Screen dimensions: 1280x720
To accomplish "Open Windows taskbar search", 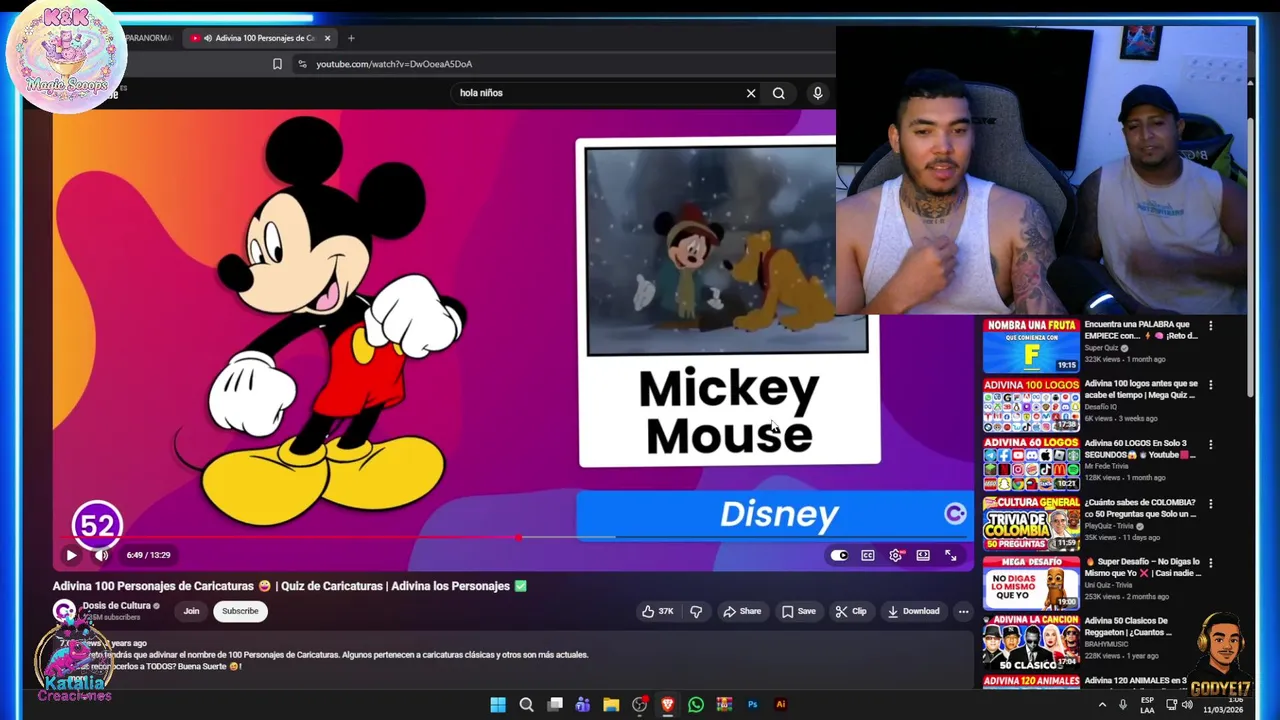I will click(527, 705).
